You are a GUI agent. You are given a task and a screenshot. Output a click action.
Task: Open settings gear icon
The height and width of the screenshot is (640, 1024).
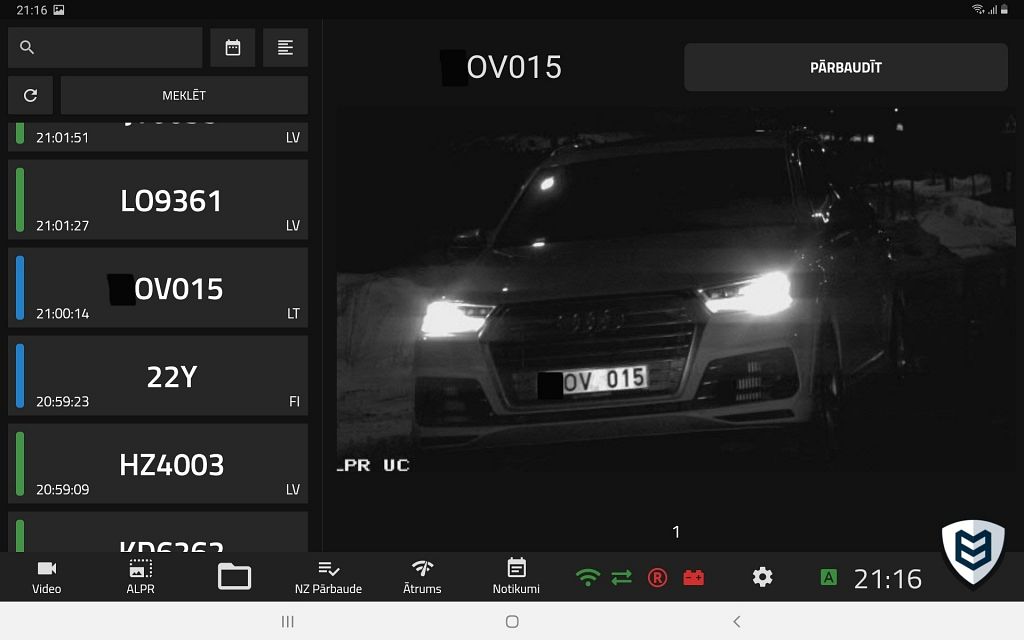pyautogui.click(x=762, y=577)
